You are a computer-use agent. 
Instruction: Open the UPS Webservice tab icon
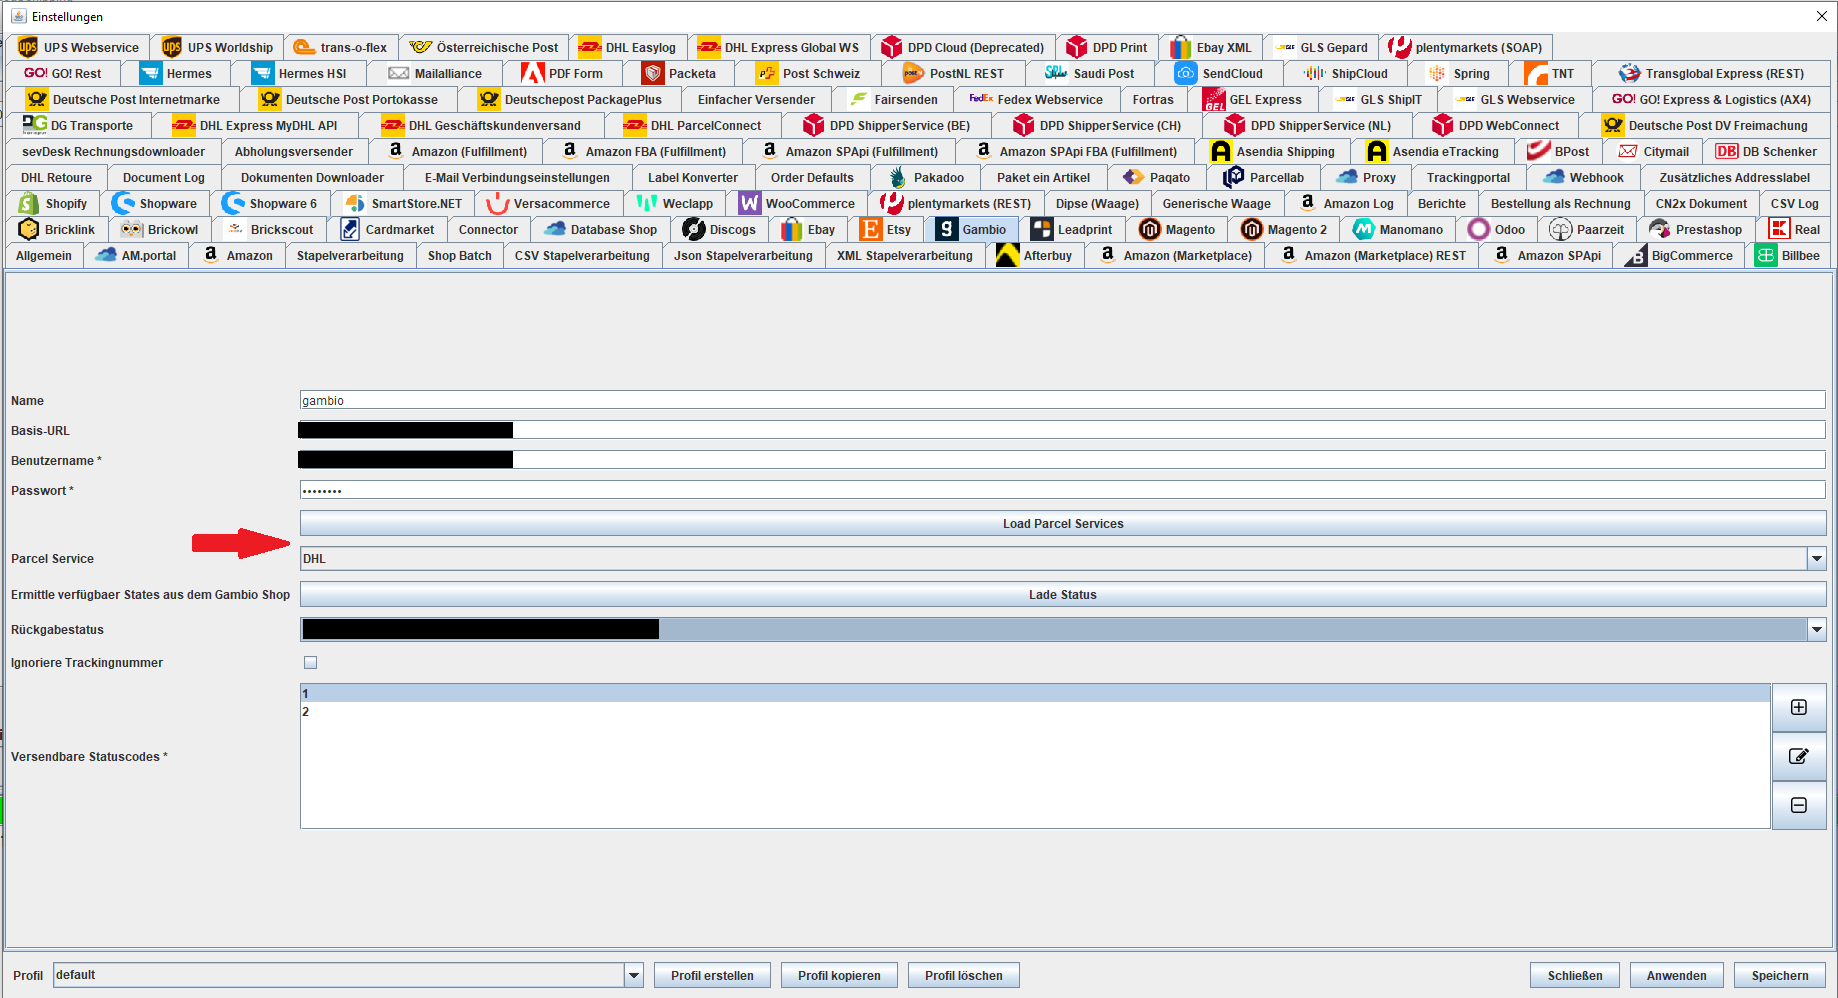click(x=28, y=47)
